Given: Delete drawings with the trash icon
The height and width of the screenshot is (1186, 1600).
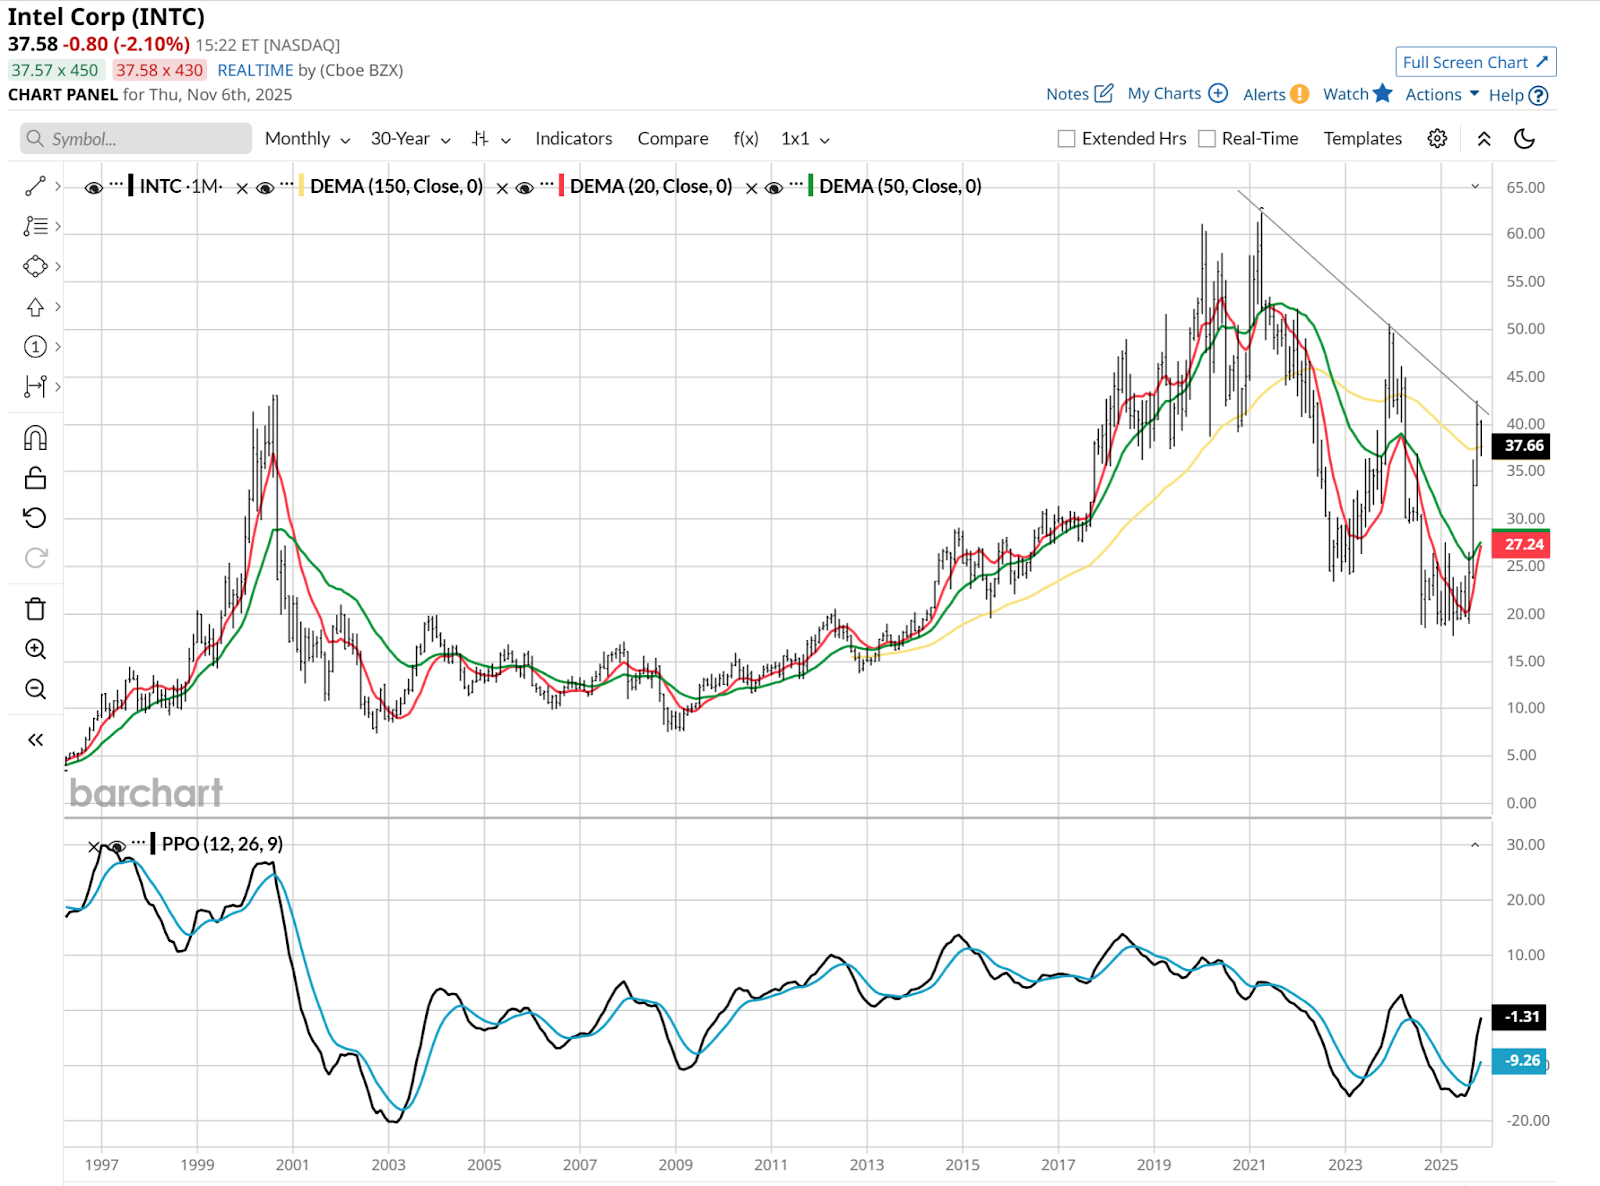Looking at the screenshot, I should click(x=35, y=609).
